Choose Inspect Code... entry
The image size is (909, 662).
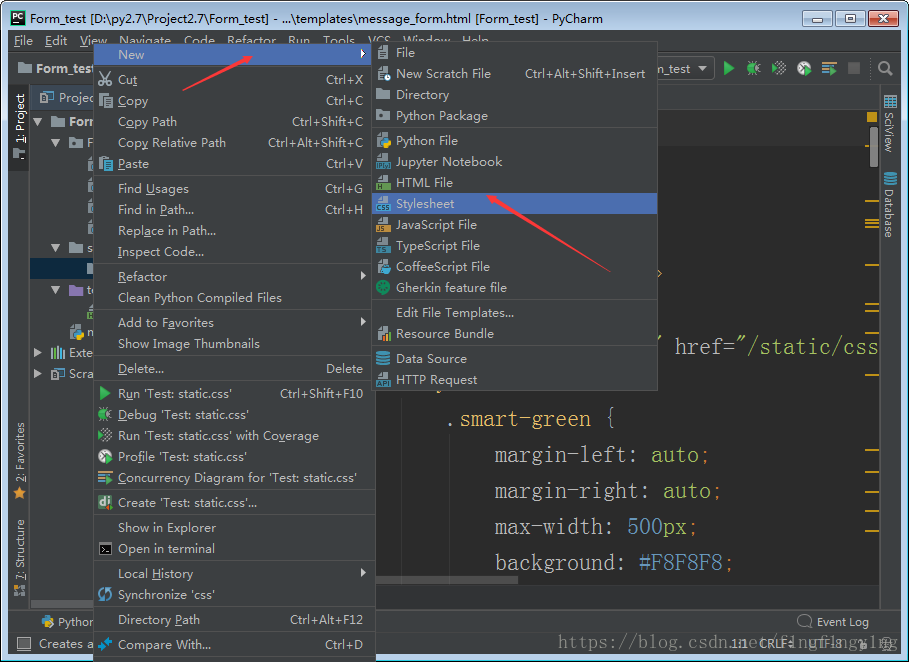232,252
